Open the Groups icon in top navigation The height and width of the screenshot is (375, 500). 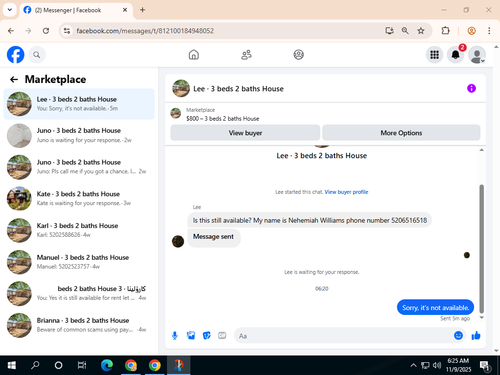(x=298, y=55)
